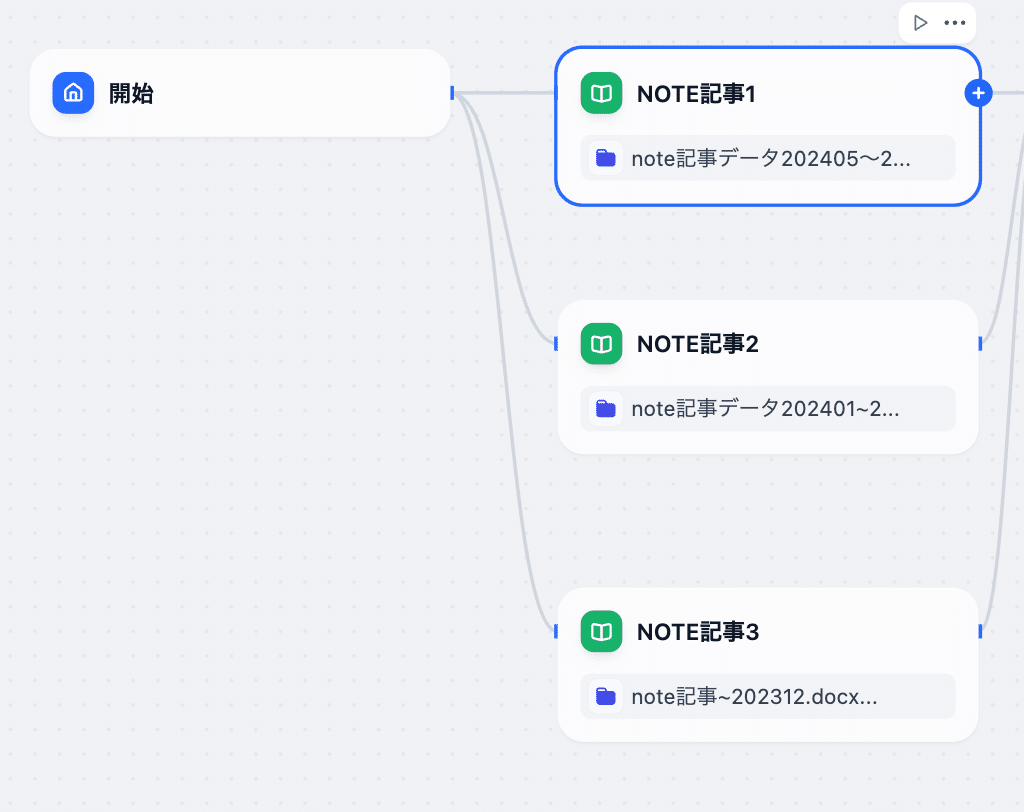The image size is (1024, 812).
Task: Click the output handle of NOTE記事3 node
Action: coord(980,631)
